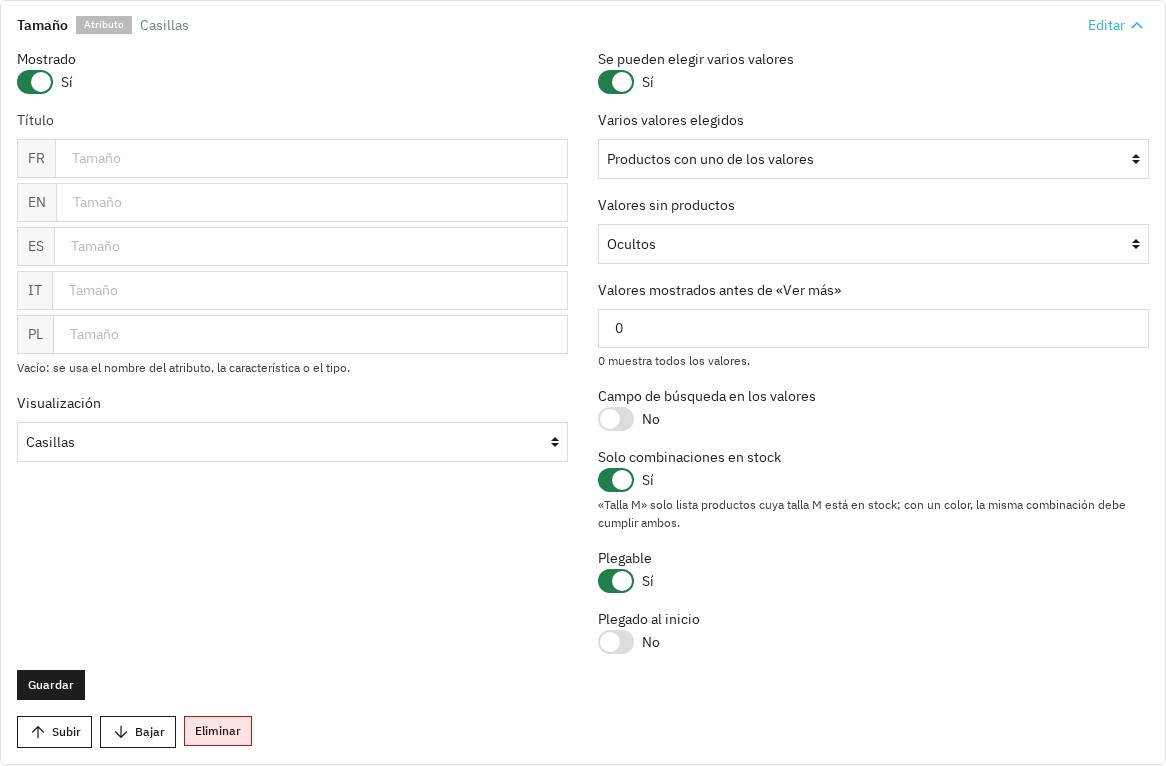Viewport: 1166px width, 766px height.
Task: Toggle the Plegable switch
Action: click(616, 582)
